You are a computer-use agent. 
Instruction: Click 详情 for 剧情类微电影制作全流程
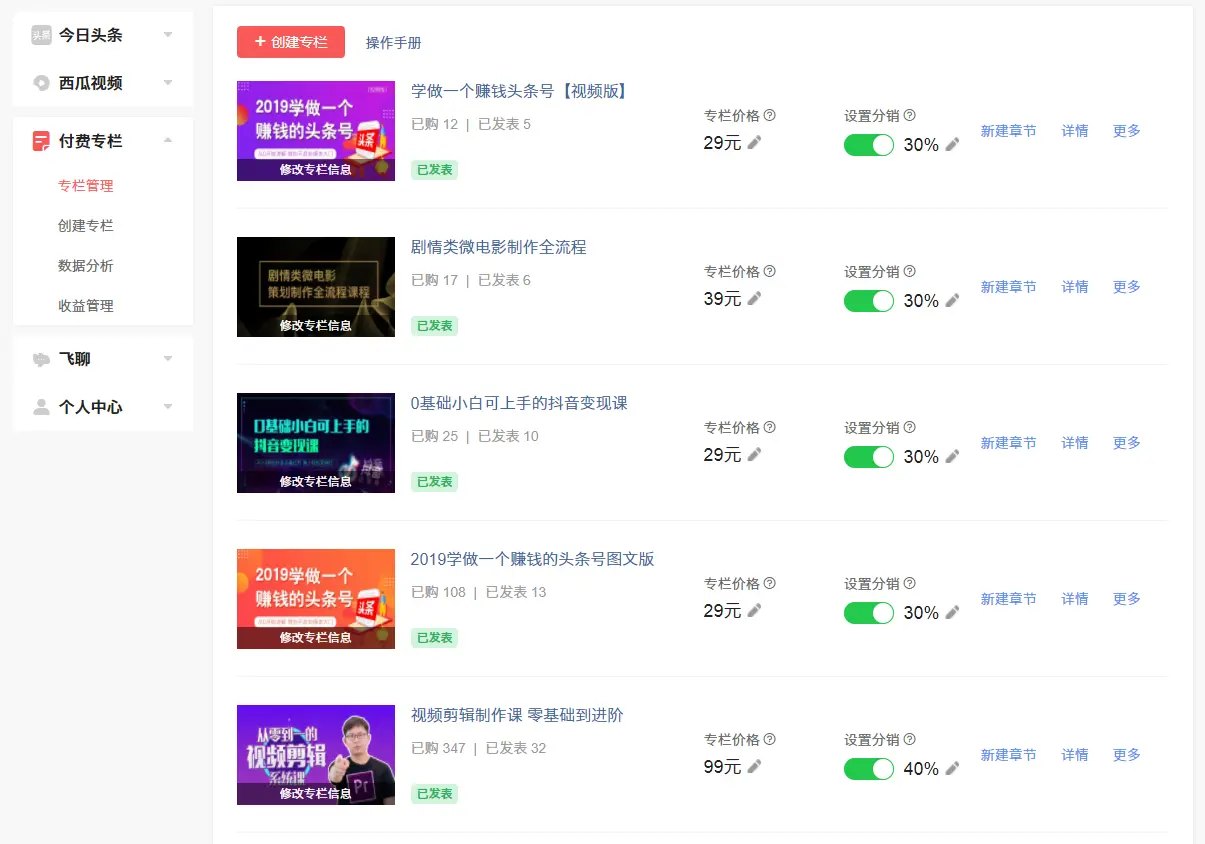(1075, 287)
